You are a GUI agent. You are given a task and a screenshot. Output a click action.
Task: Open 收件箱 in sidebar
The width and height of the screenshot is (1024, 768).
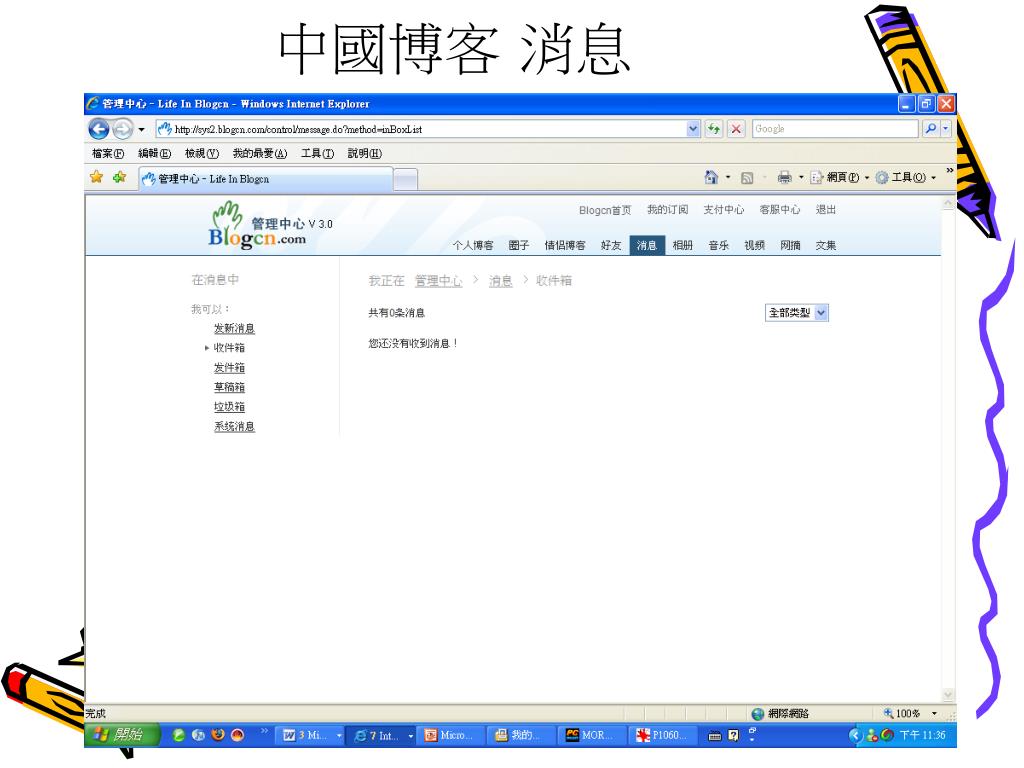click(x=229, y=348)
